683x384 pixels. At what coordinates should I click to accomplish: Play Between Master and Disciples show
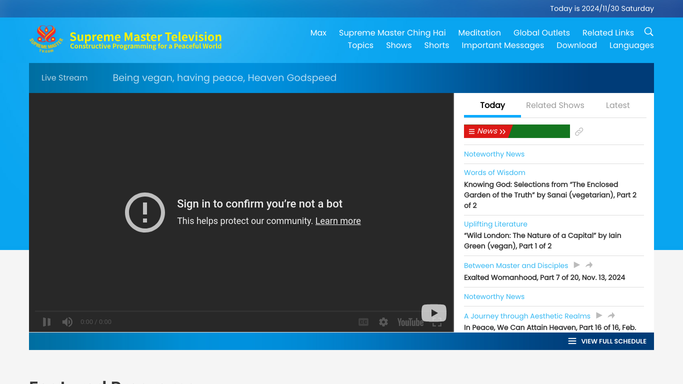[x=577, y=265]
